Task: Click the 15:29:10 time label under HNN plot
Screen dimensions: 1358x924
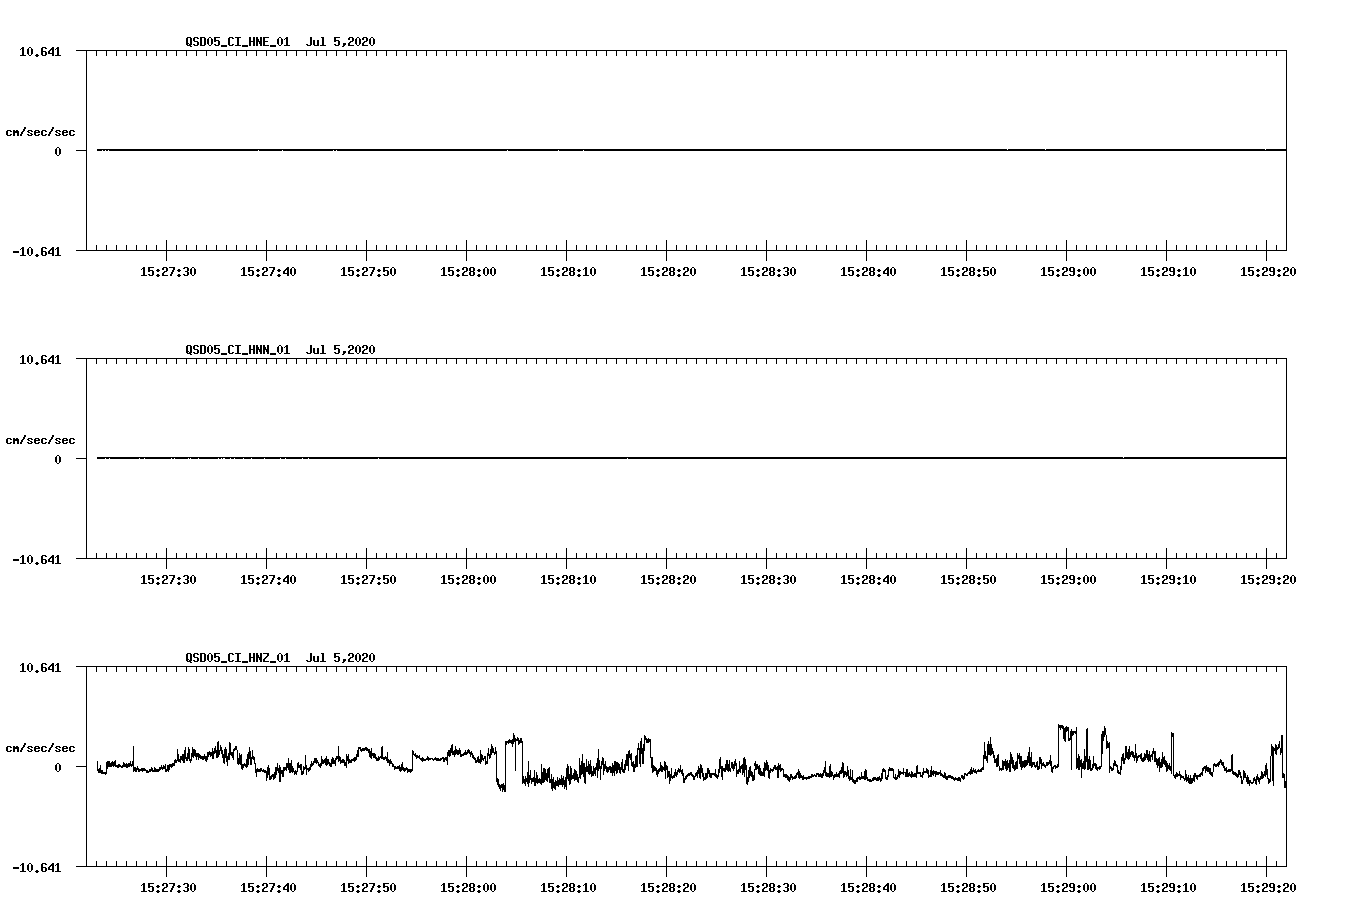Action: (x=1168, y=580)
